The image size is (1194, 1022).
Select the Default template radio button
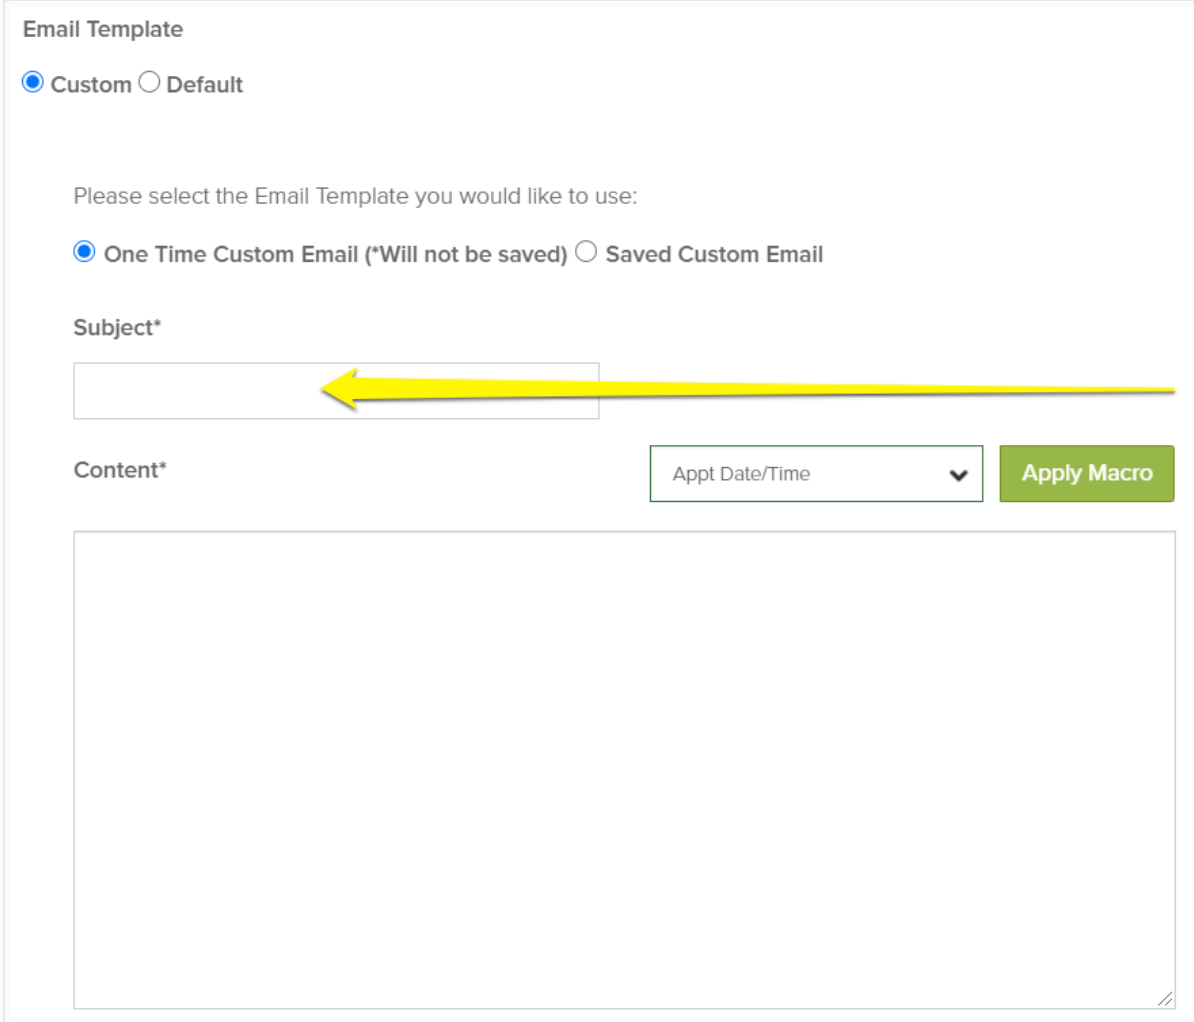149,83
